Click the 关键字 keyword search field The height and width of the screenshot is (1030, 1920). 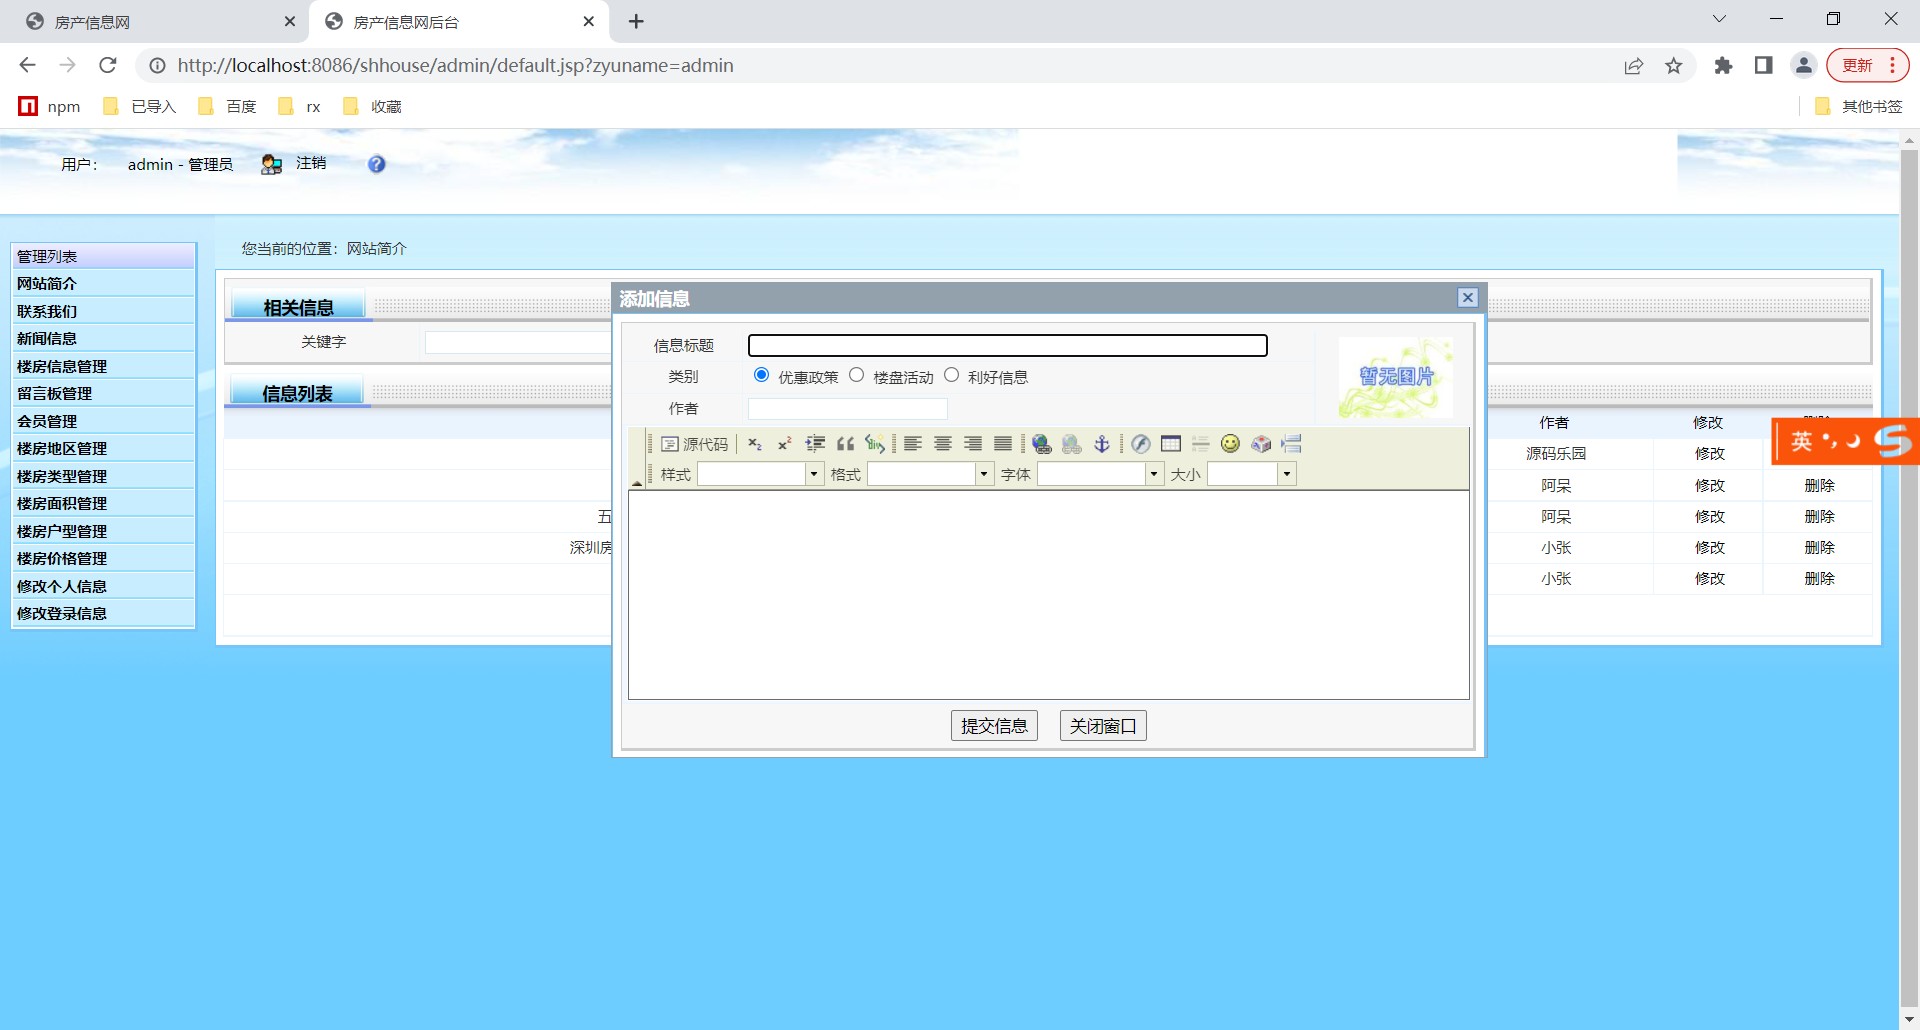click(x=517, y=342)
